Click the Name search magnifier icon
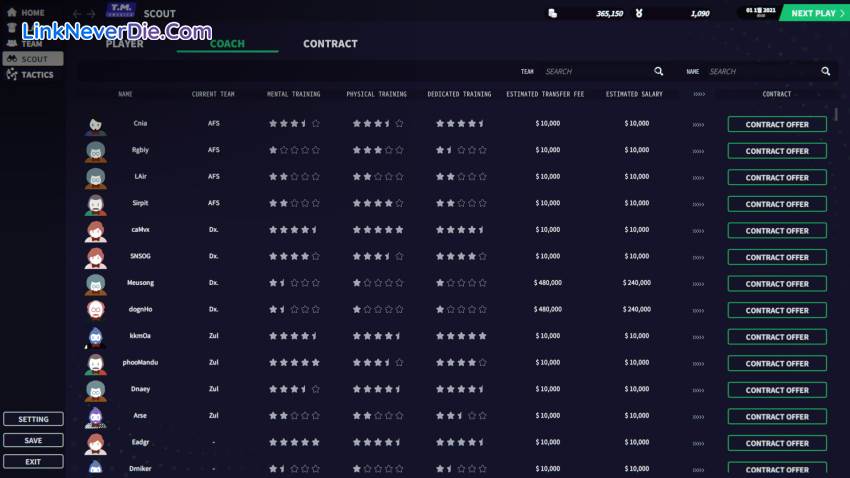This screenshot has height=478, width=850. coord(825,72)
